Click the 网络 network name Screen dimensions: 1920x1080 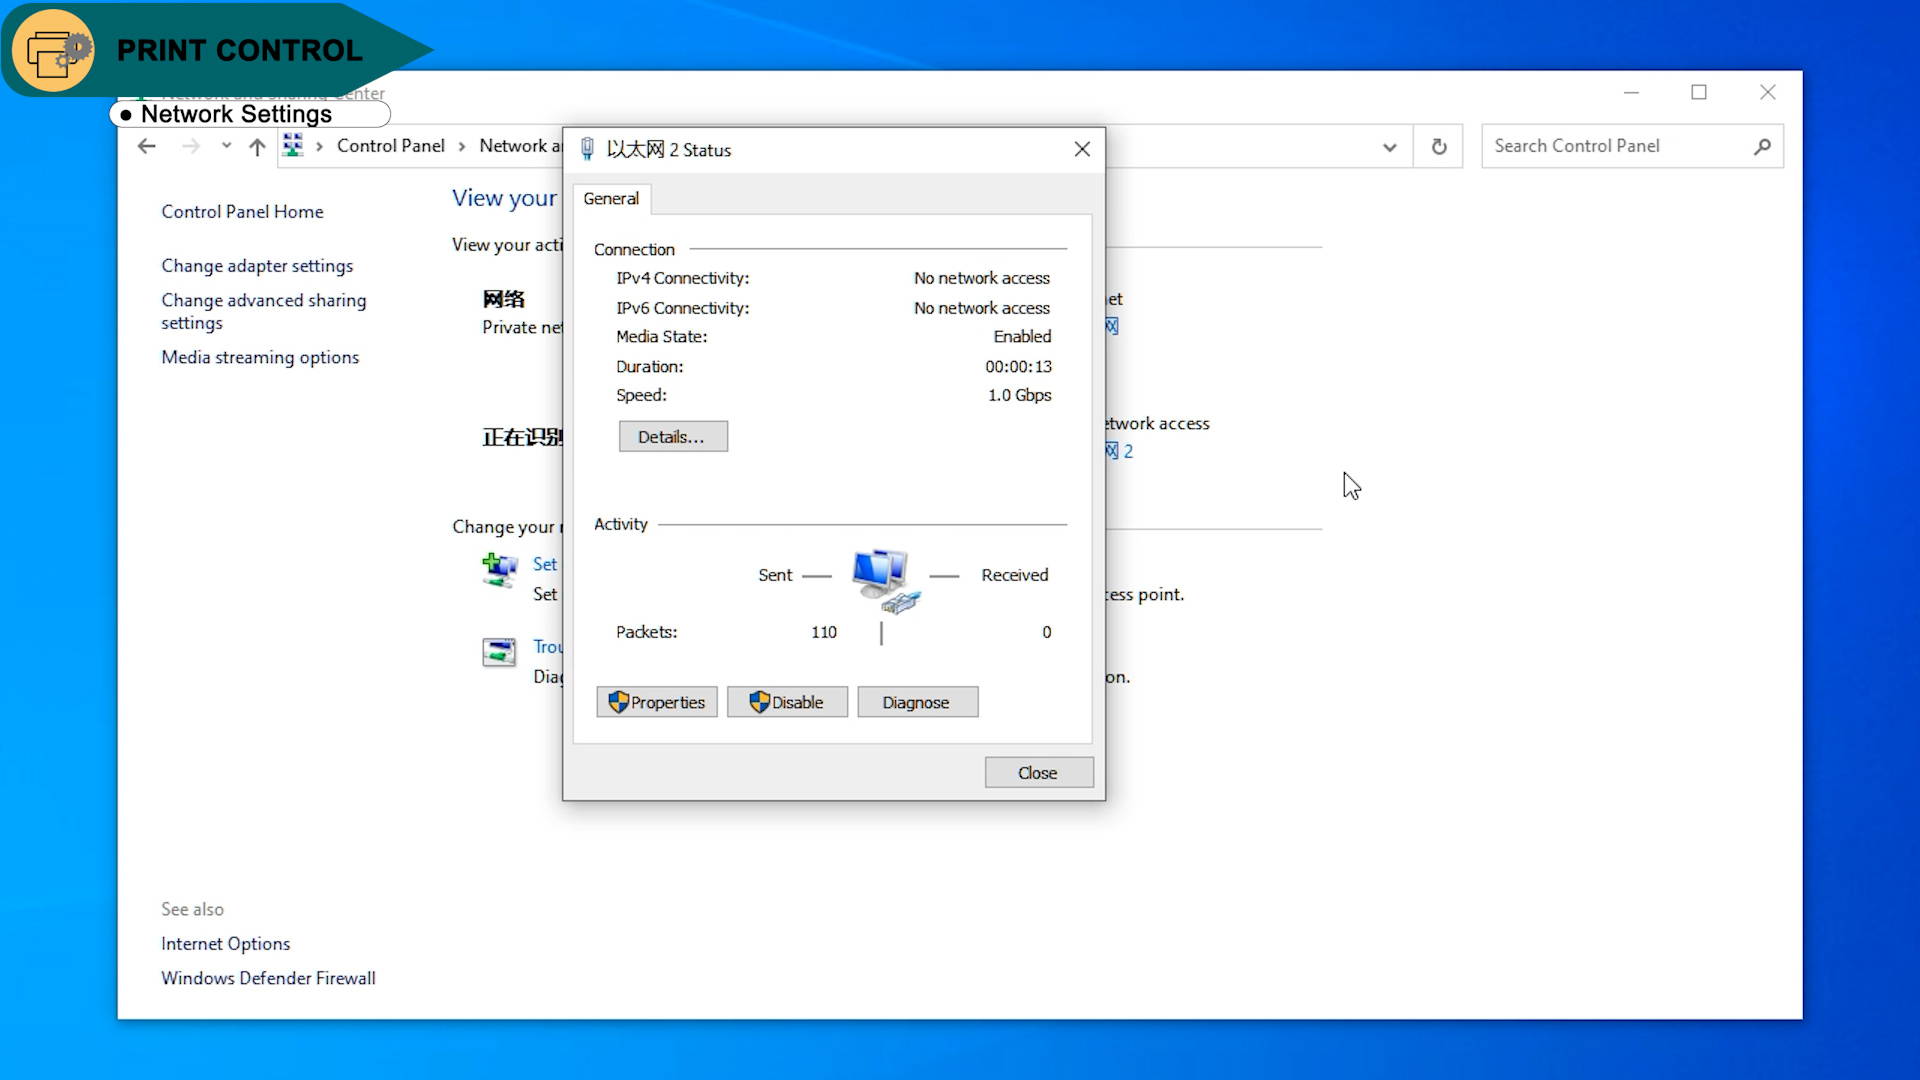tap(503, 299)
